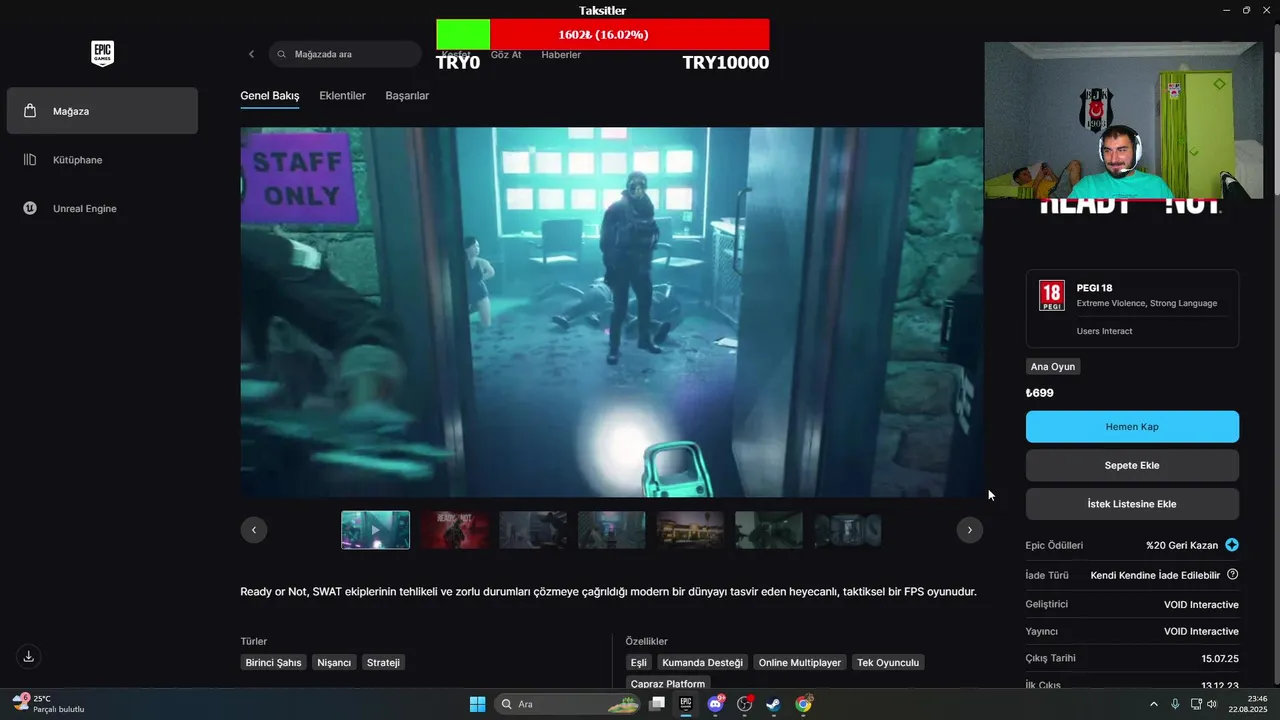Select the first video thumbnail with play icon

click(375, 530)
